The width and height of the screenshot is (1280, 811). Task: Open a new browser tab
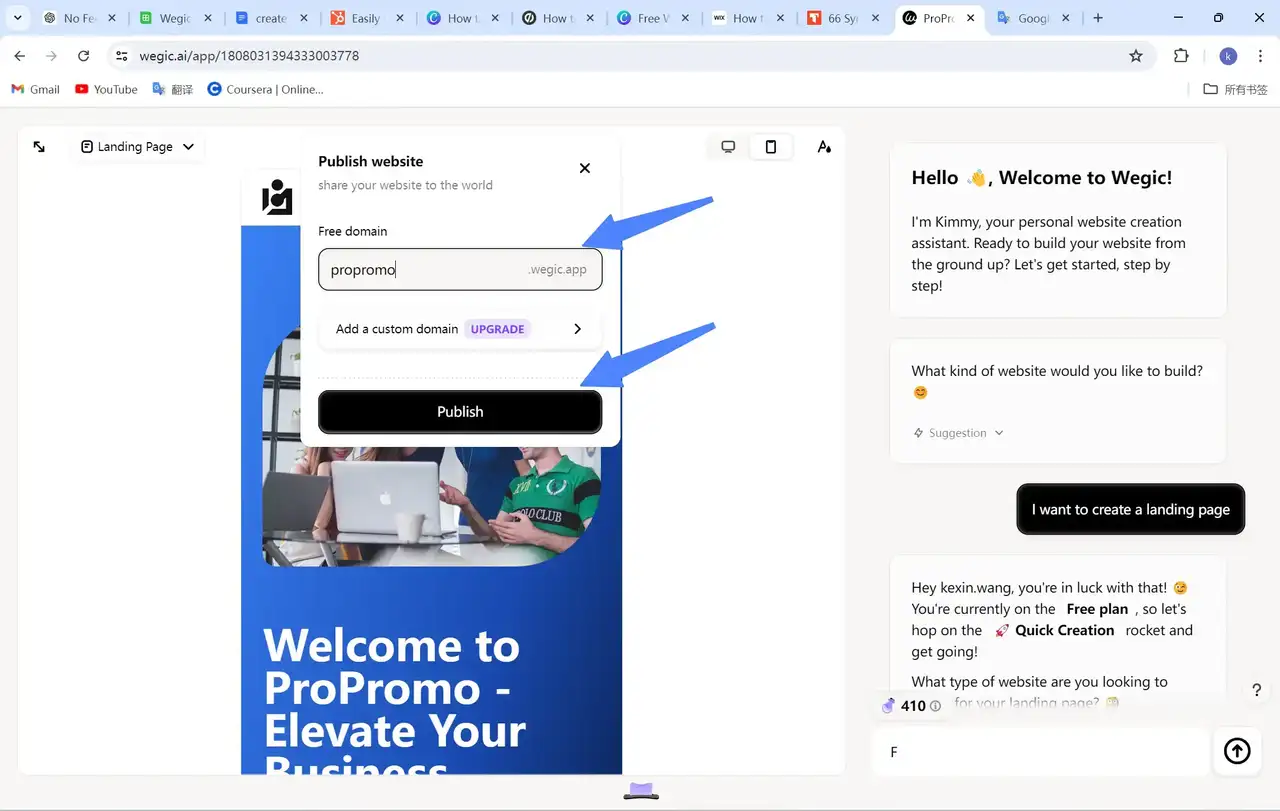1098,18
